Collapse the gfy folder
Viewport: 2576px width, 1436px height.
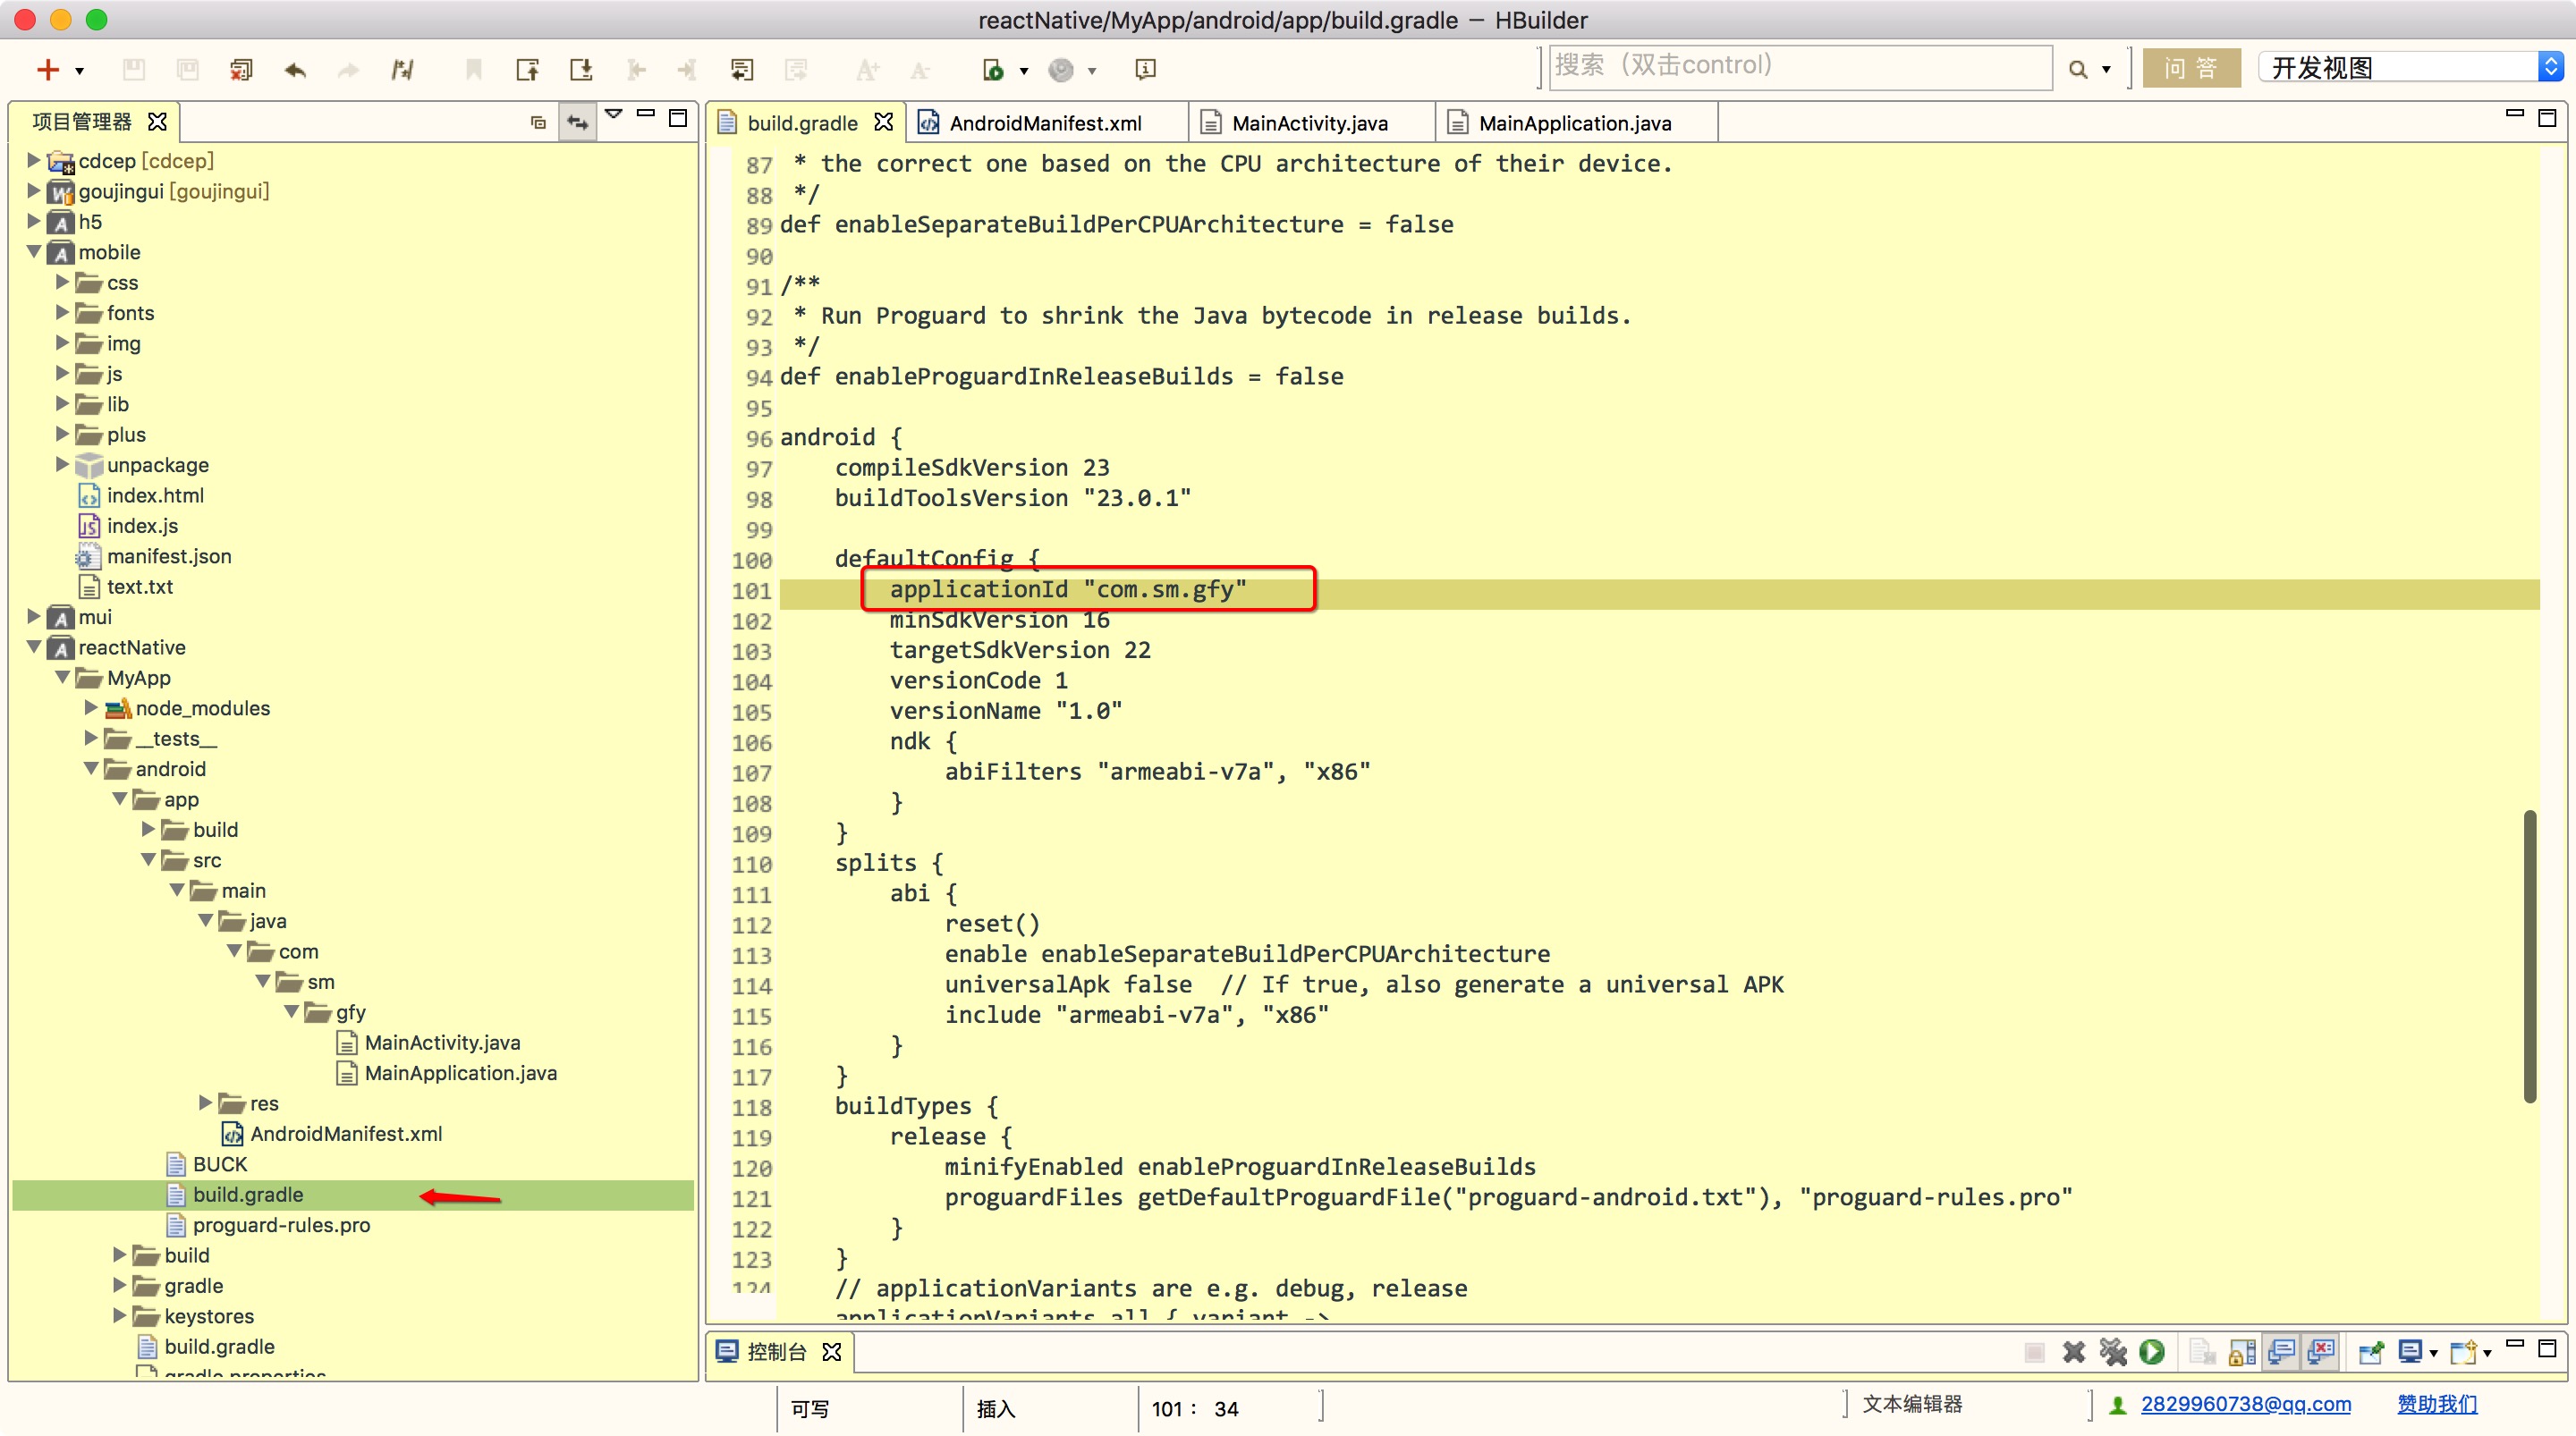pos(291,1011)
